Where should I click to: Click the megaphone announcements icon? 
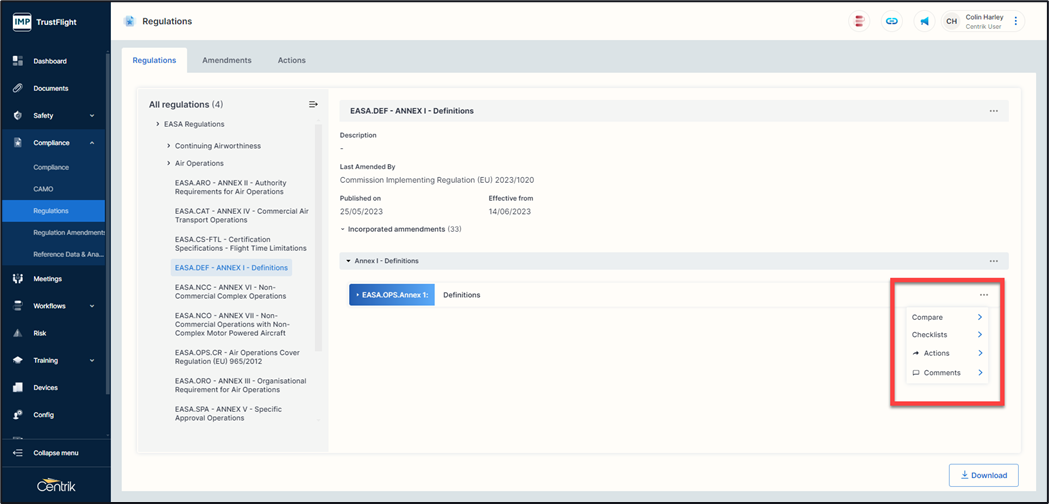tap(924, 21)
